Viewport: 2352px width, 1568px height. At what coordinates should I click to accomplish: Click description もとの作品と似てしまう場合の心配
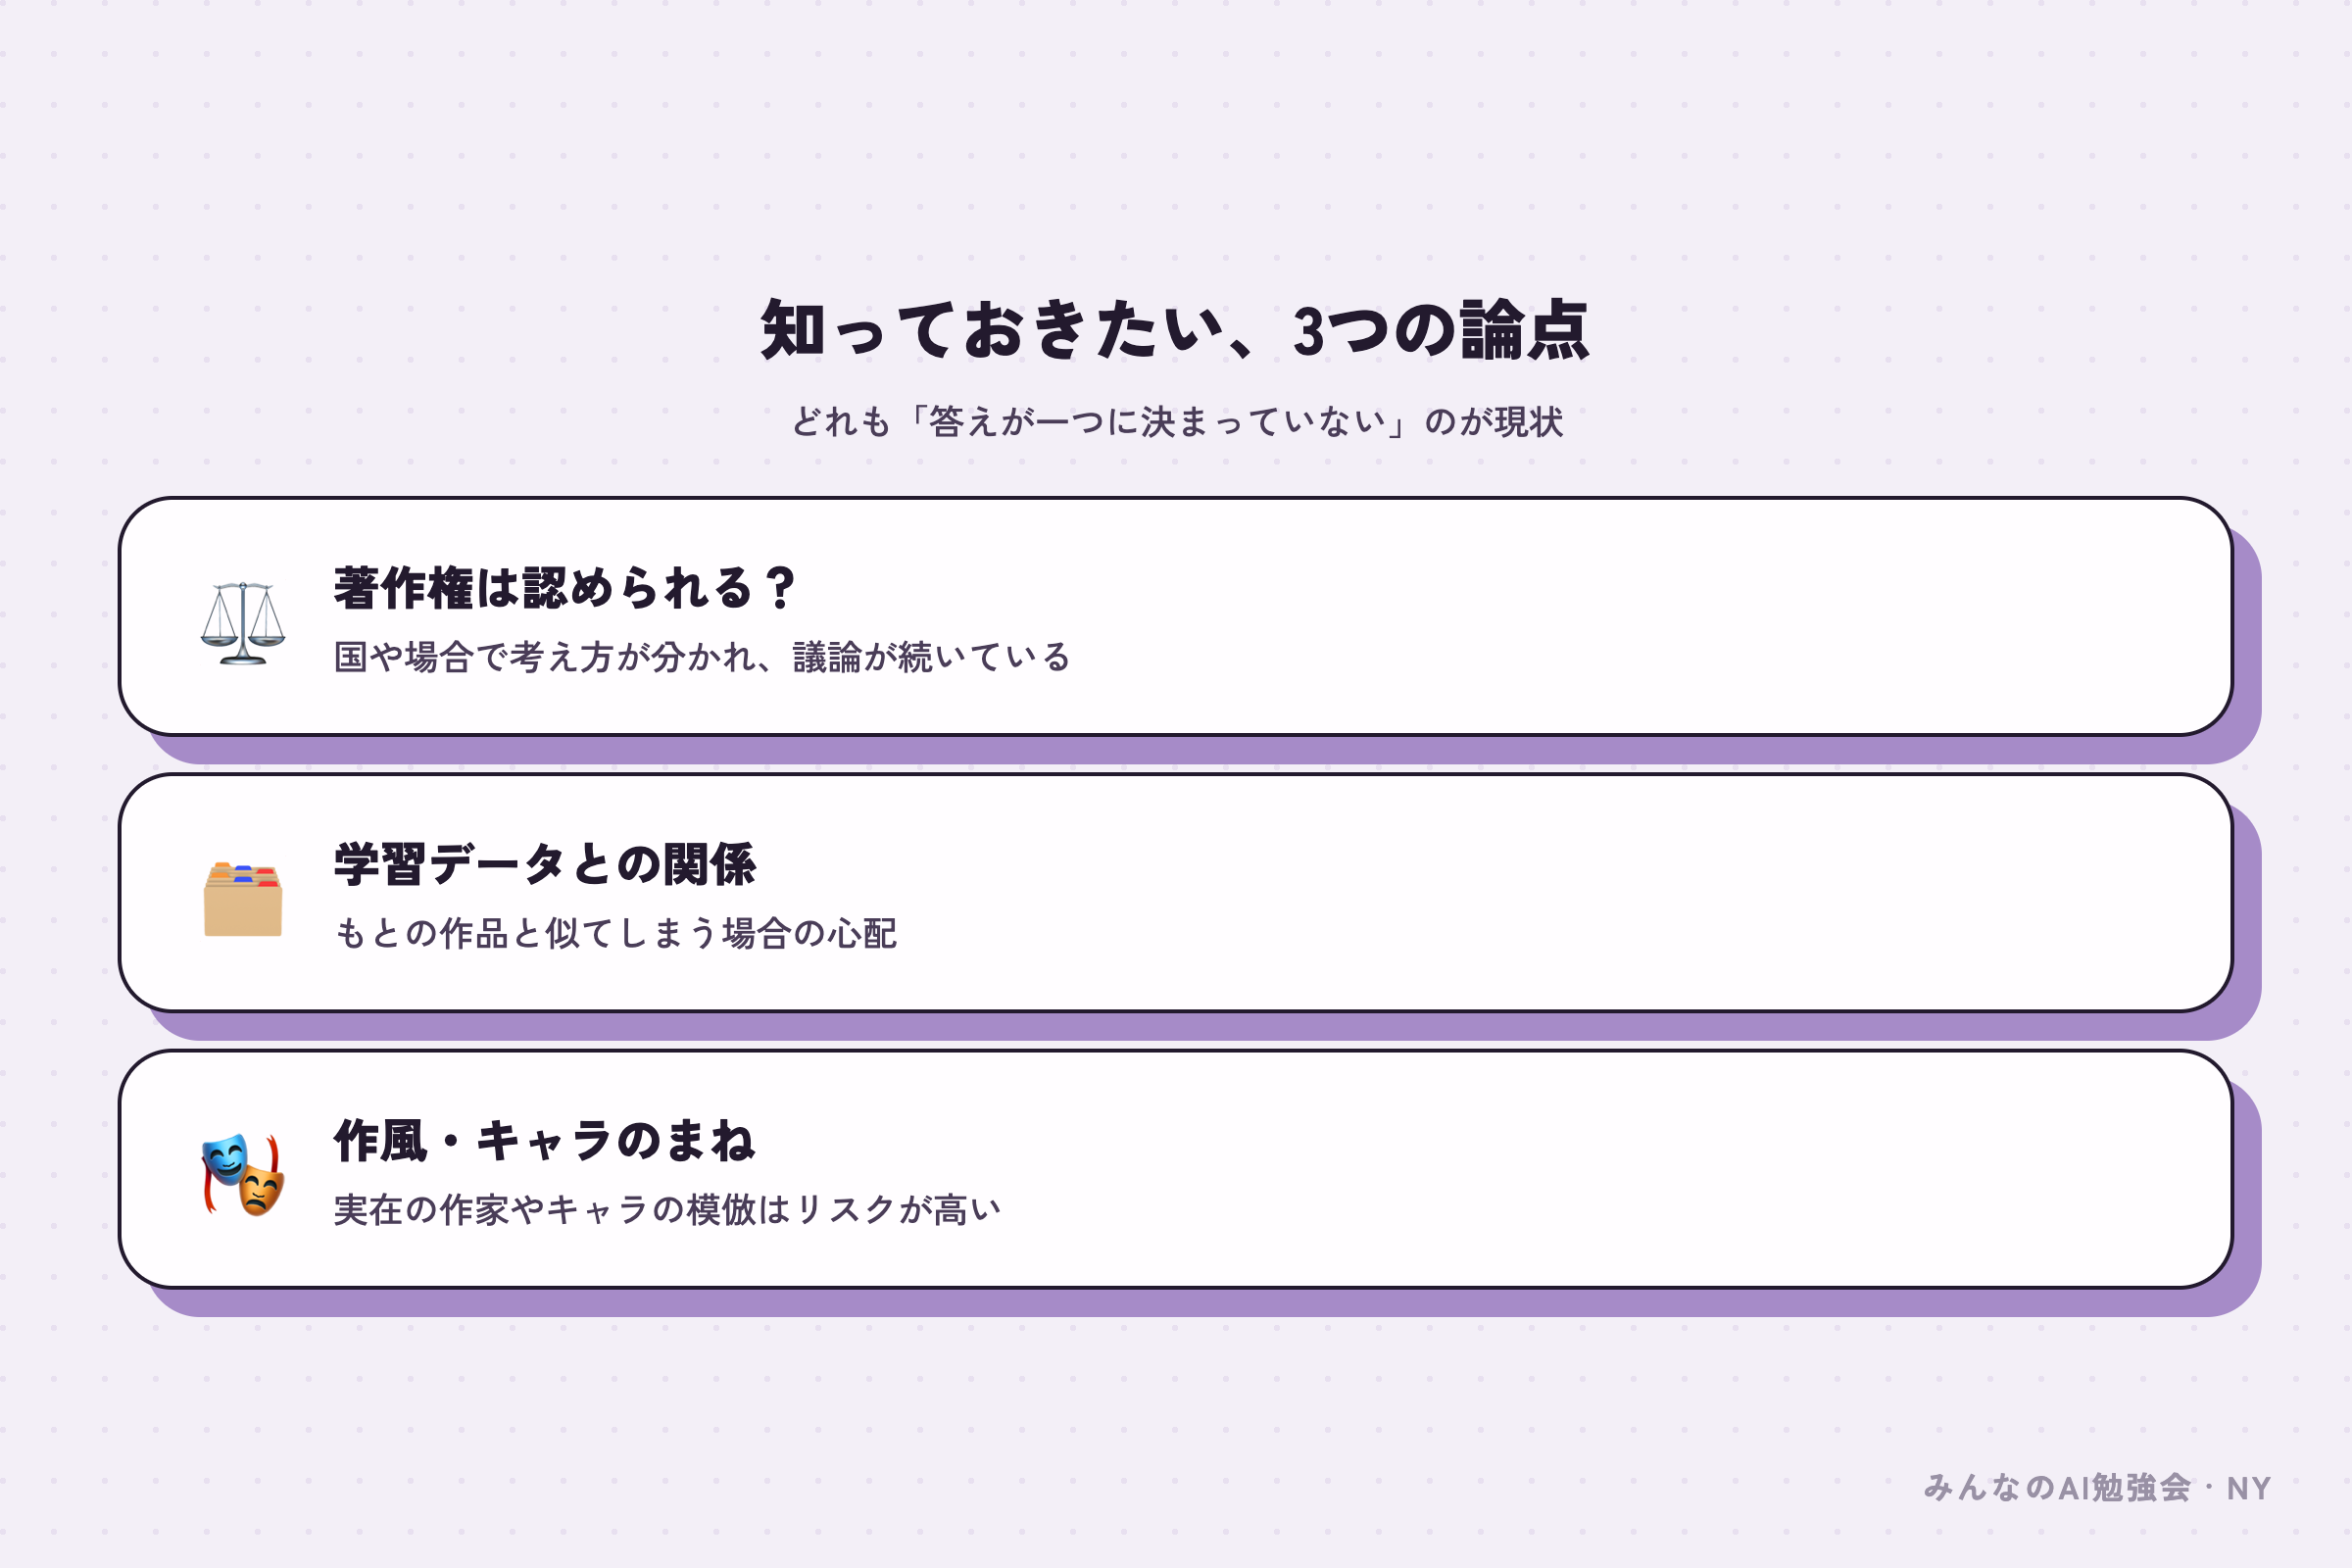point(615,933)
